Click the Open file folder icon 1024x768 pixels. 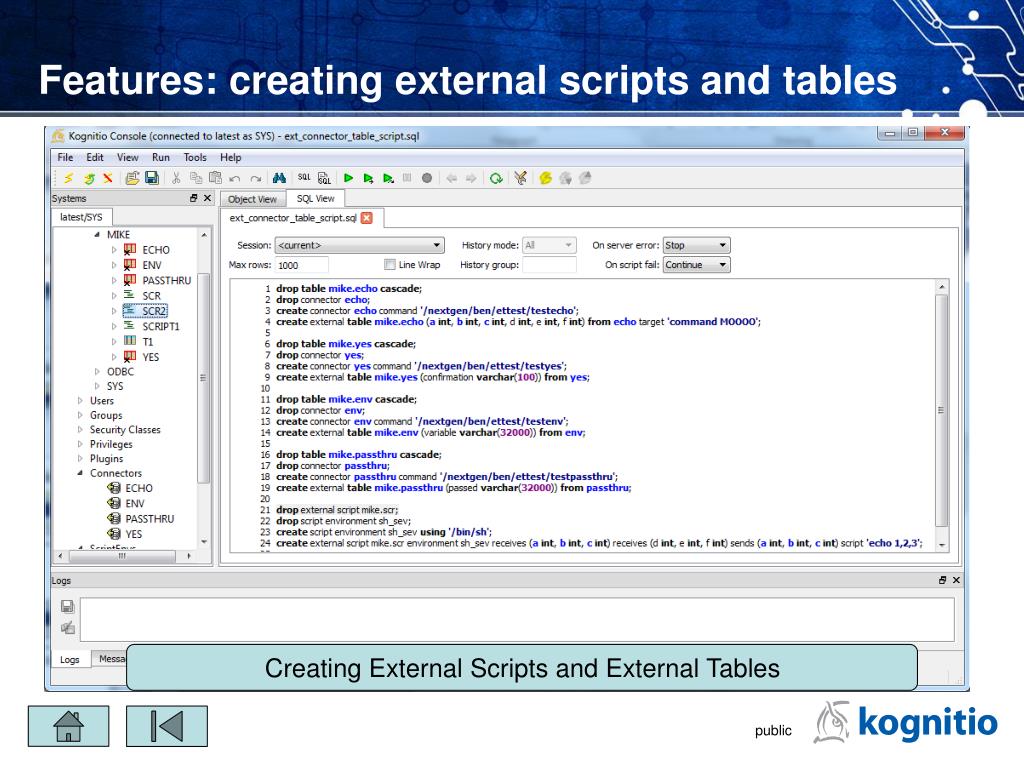132,178
